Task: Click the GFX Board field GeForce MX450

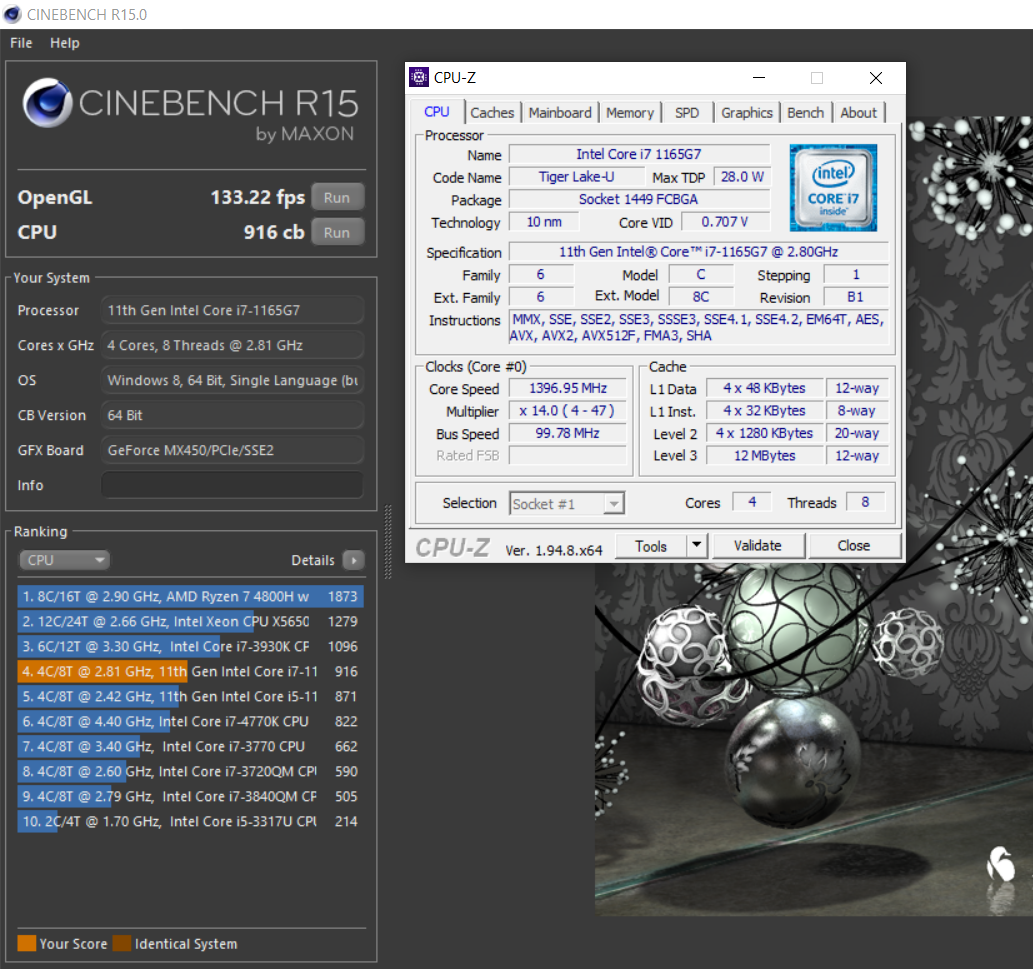Action: pyautogui.click(x=232, y=450)
